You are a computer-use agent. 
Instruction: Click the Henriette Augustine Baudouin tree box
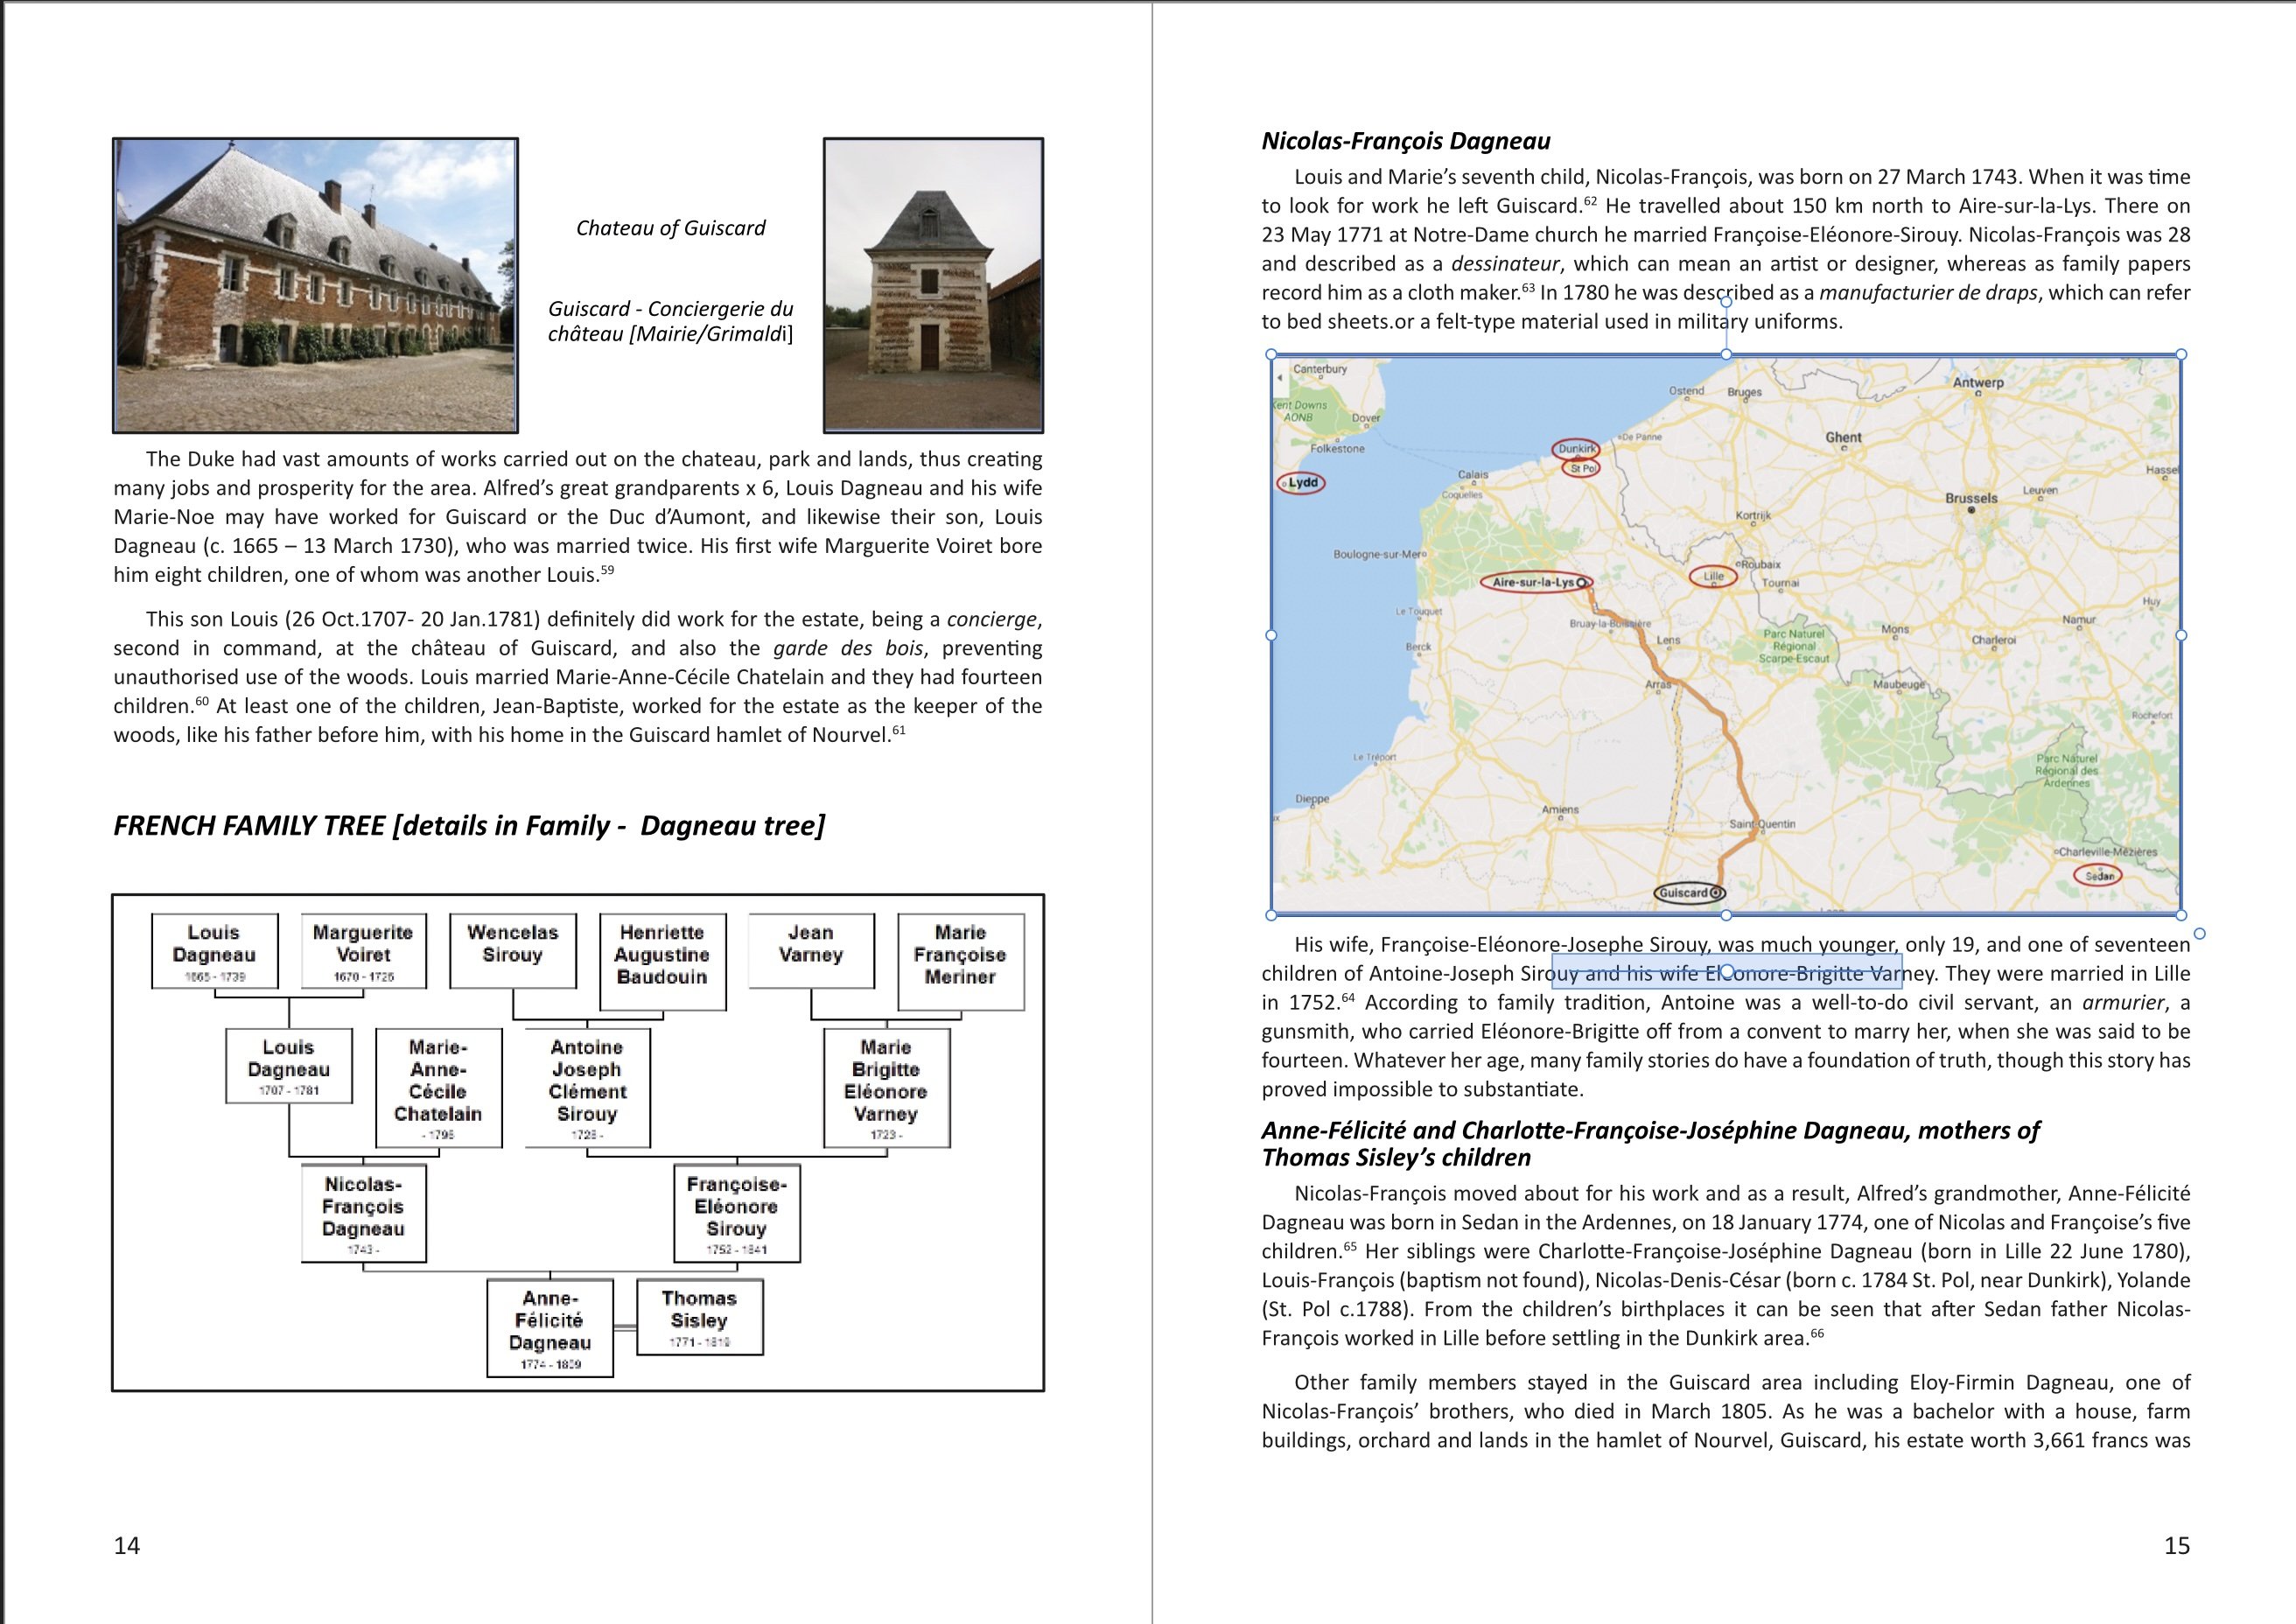pyautogui.click(x=662, y=961)
